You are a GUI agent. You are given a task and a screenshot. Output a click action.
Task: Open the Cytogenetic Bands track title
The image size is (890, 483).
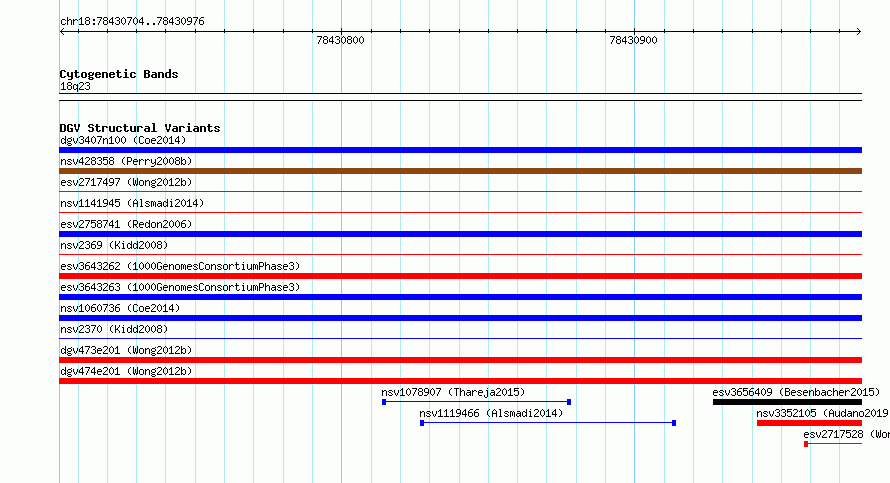pos(119,74)
